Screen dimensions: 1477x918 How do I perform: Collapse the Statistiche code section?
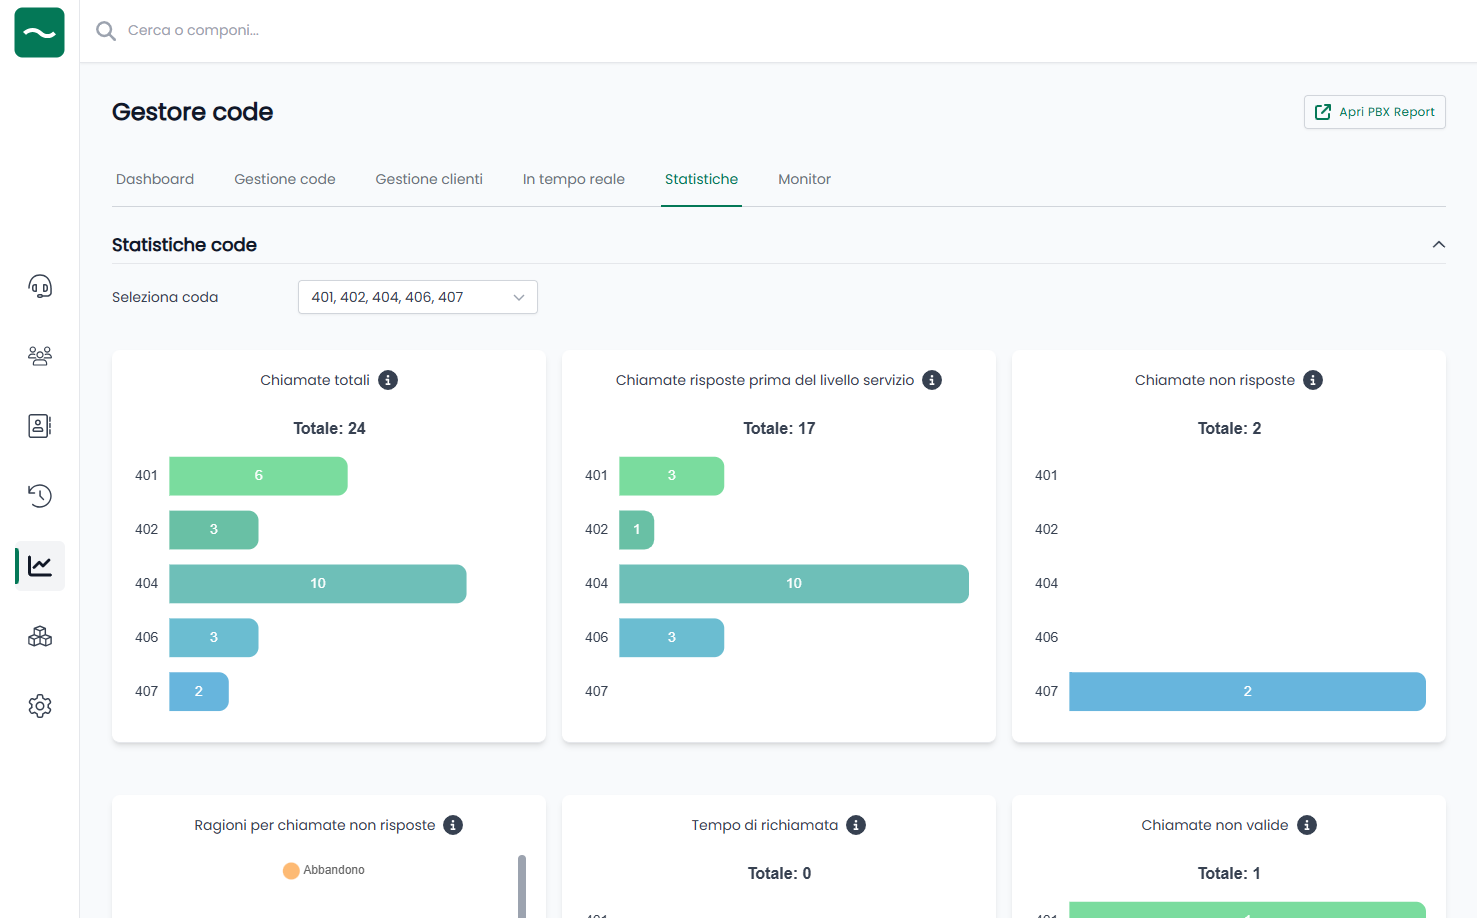[x=1438, y=245]
